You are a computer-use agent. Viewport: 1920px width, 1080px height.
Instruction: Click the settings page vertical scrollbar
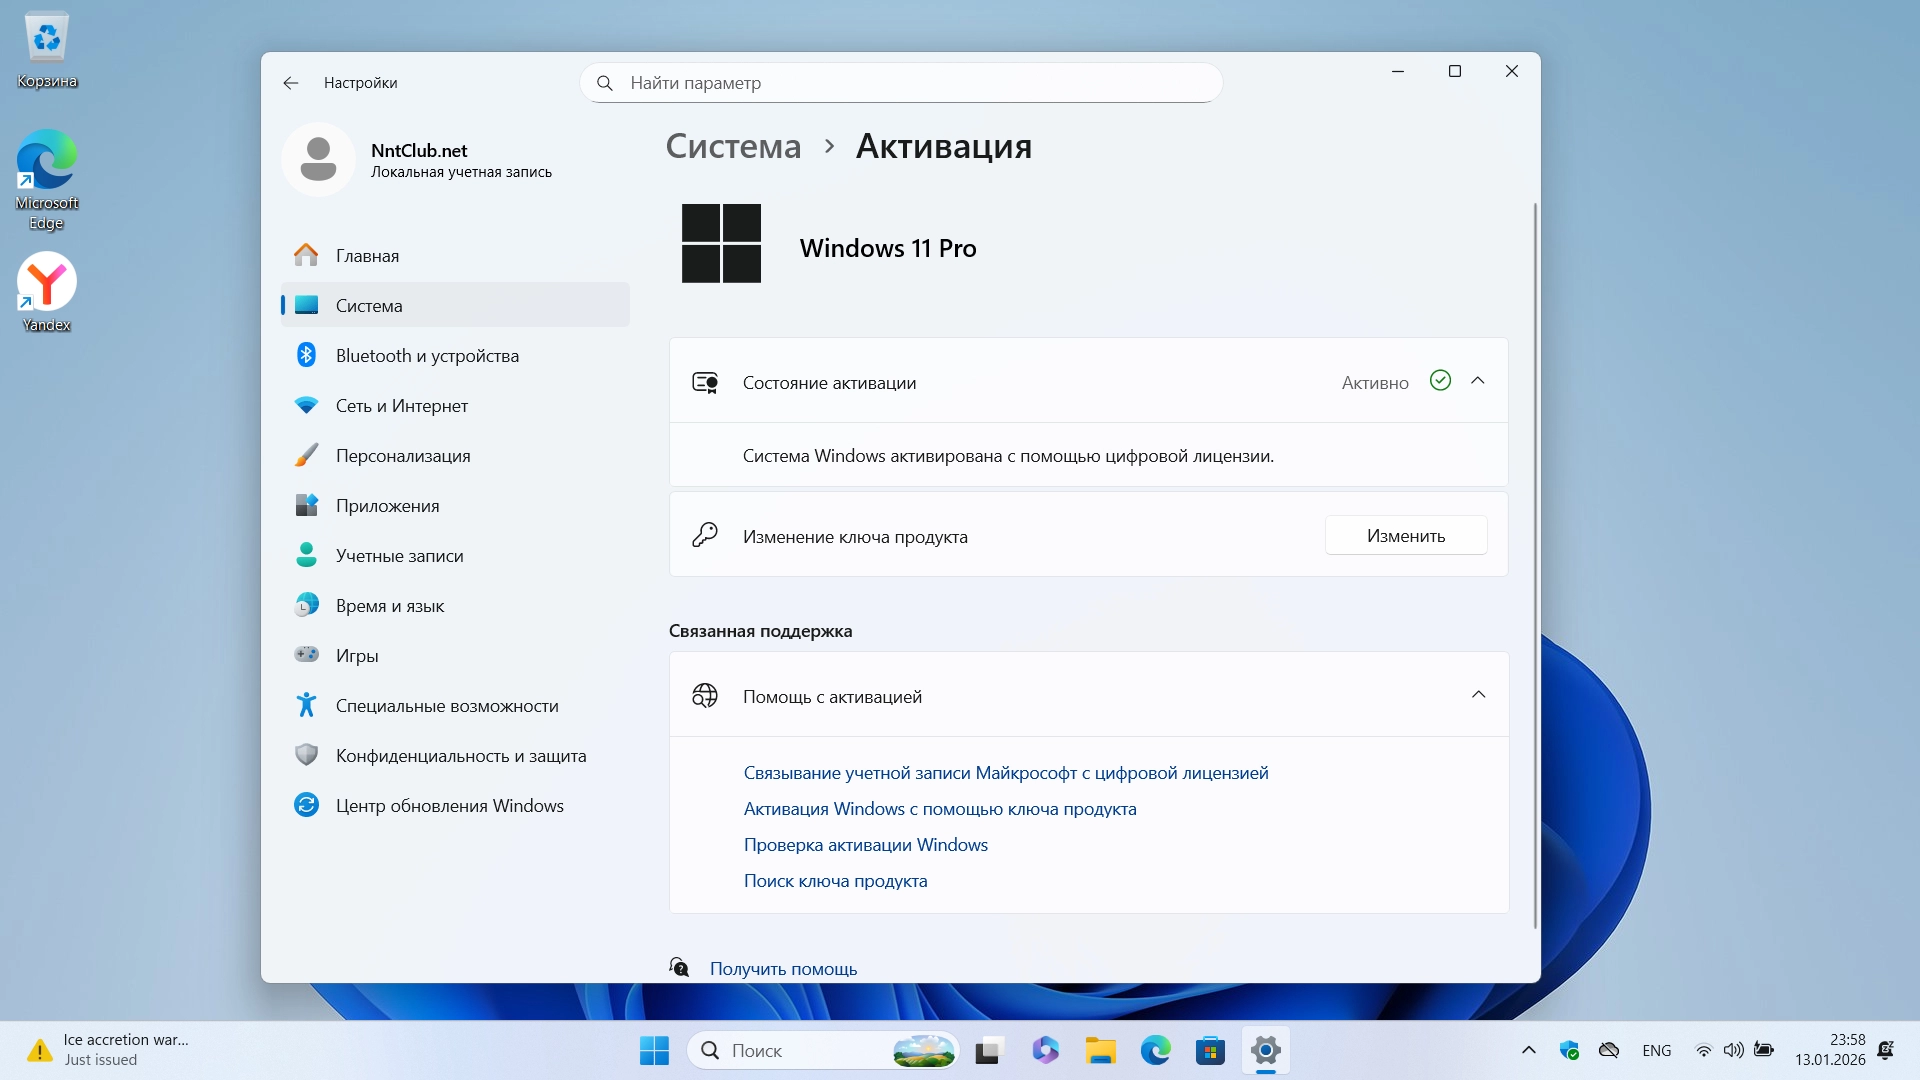point(1535,565)
